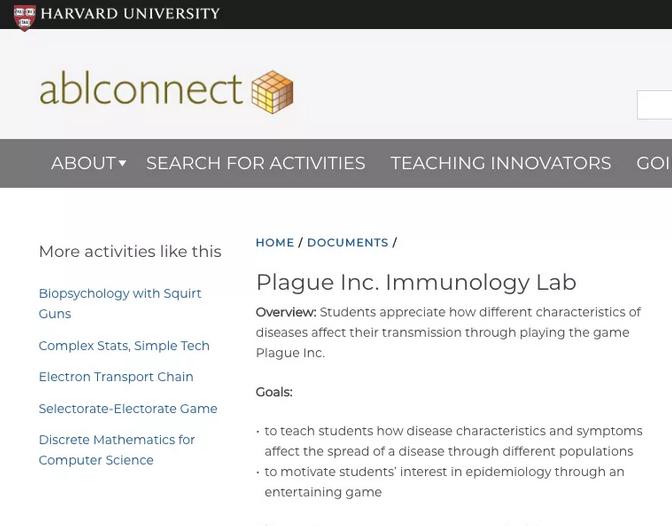Image resolution: width=672 pixels, height=526 pixels.
Task: Click the Overview label in the description
Action: [x=286, y=312]
